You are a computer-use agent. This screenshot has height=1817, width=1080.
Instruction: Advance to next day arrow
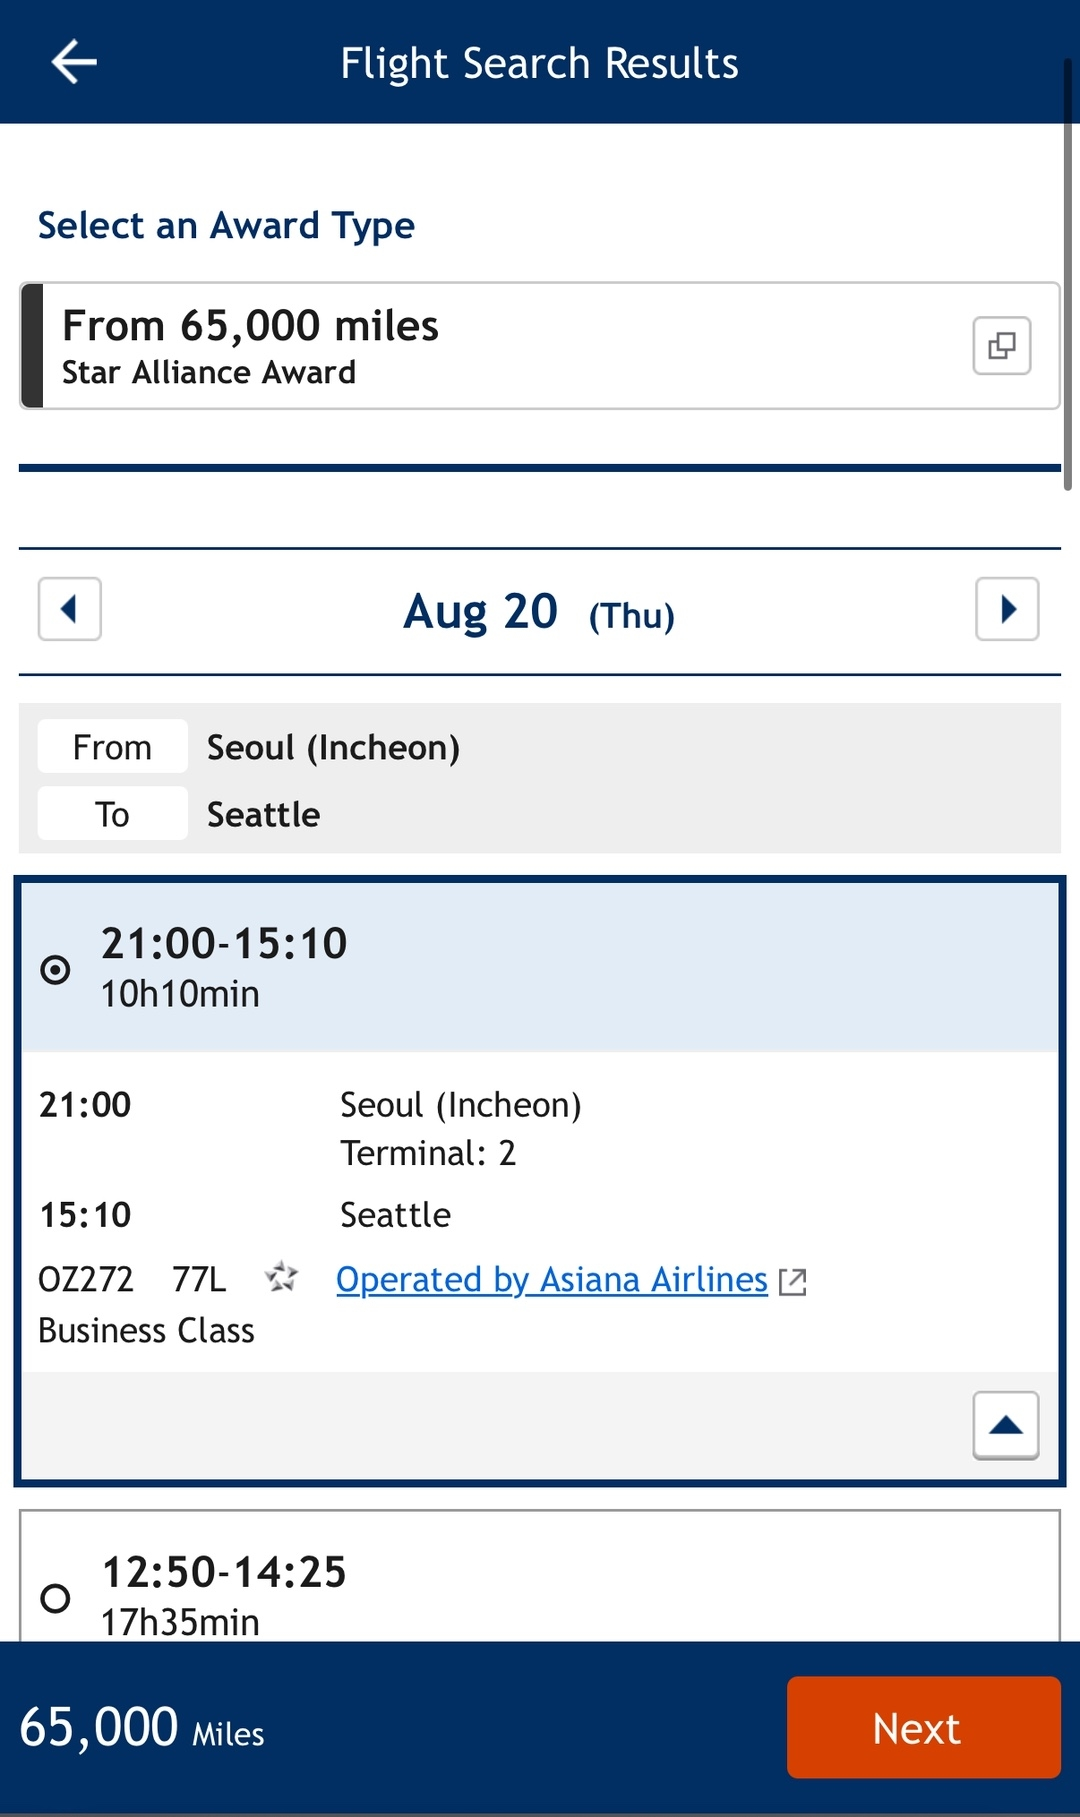click(x=1007, y=609)
